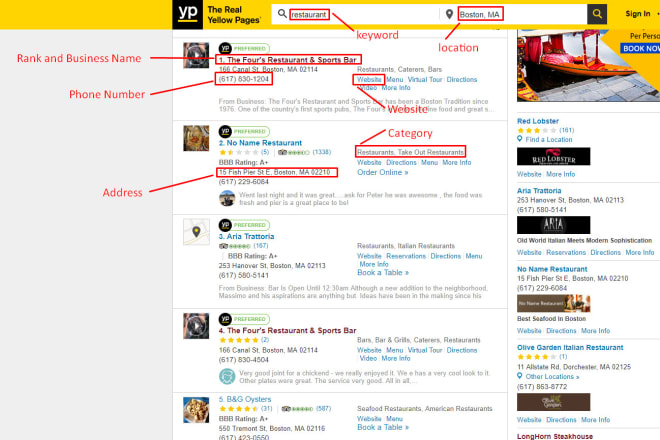Open Virtual Tour link in listing 1
This screenshot has width=660, height=440.
click(x=425, y=80)
